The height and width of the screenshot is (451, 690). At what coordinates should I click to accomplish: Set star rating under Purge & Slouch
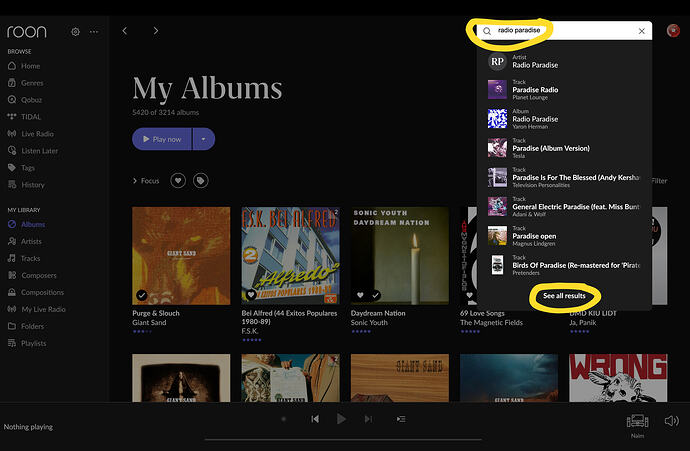pyautogui.click(x=142, y=331)
